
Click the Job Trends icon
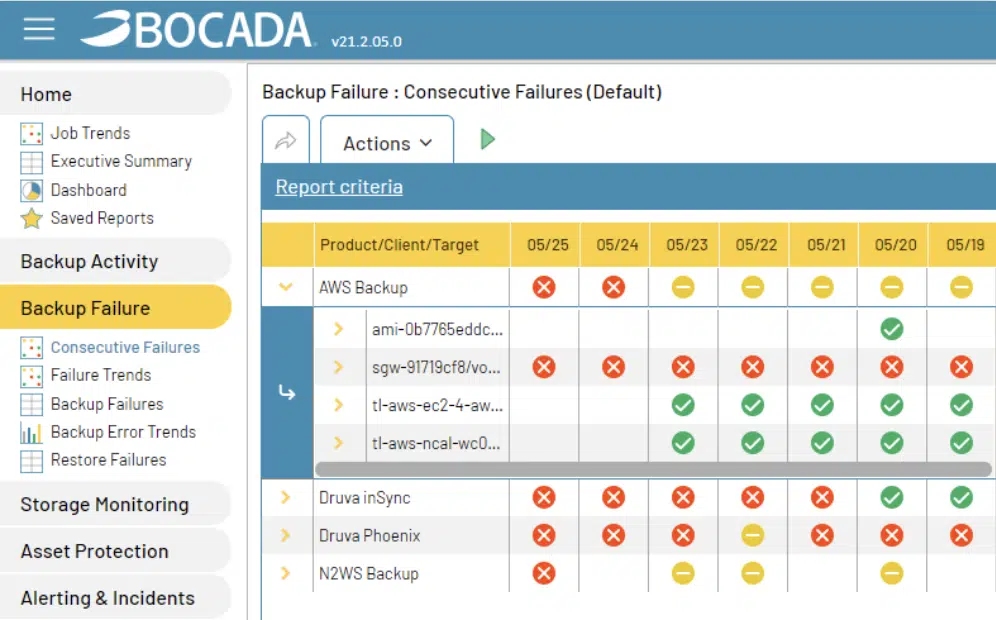pos(31,133)
